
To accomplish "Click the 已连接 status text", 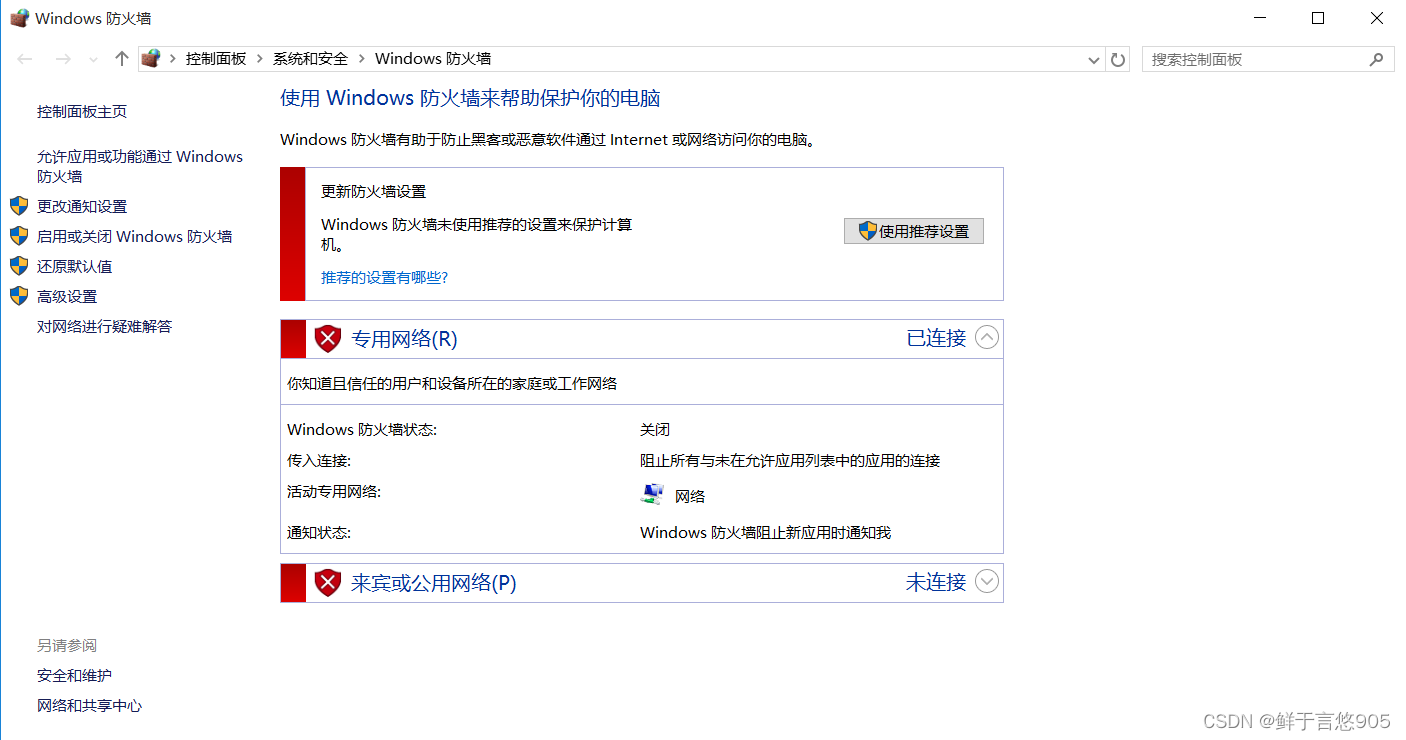I will click(936, 338).
